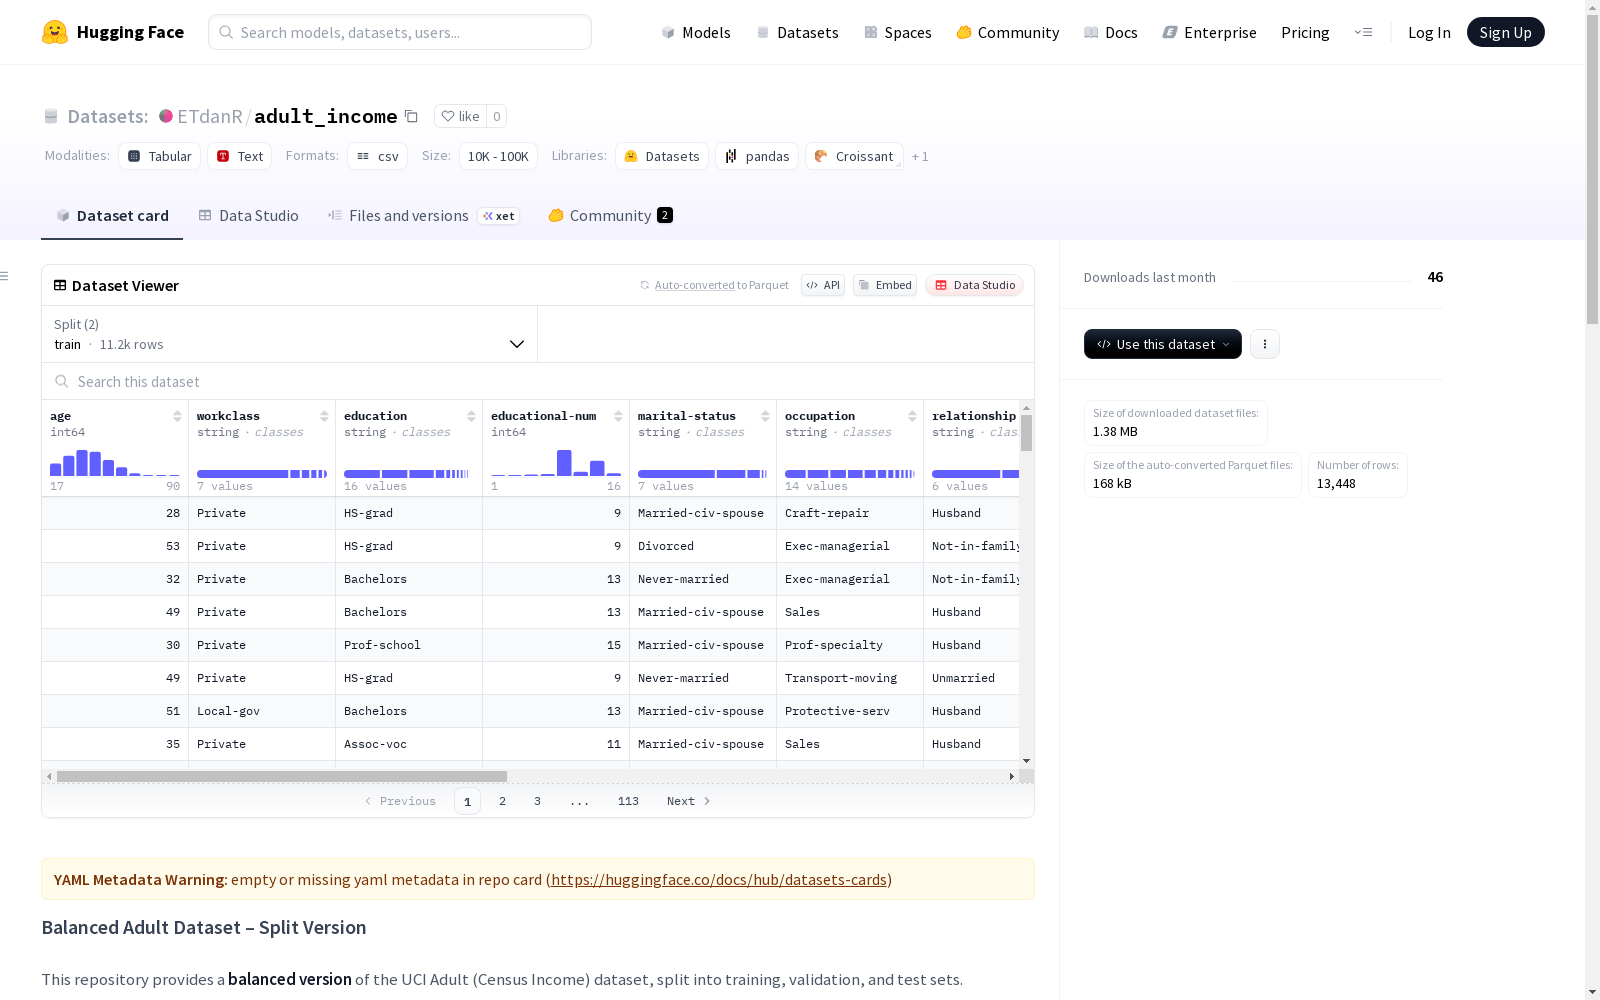Open the Use this dataset dropdown
This screenshot has width=1600, height=1000.
coord(1163,344)
